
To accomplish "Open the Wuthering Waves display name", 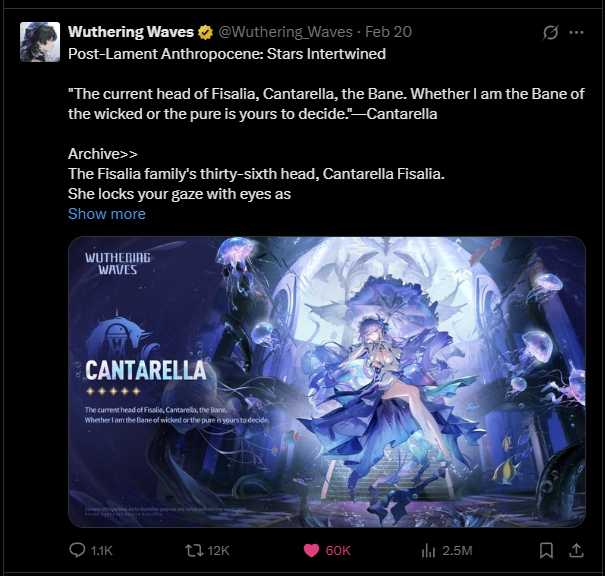I will pyautogui.click(x=131, y=32).
